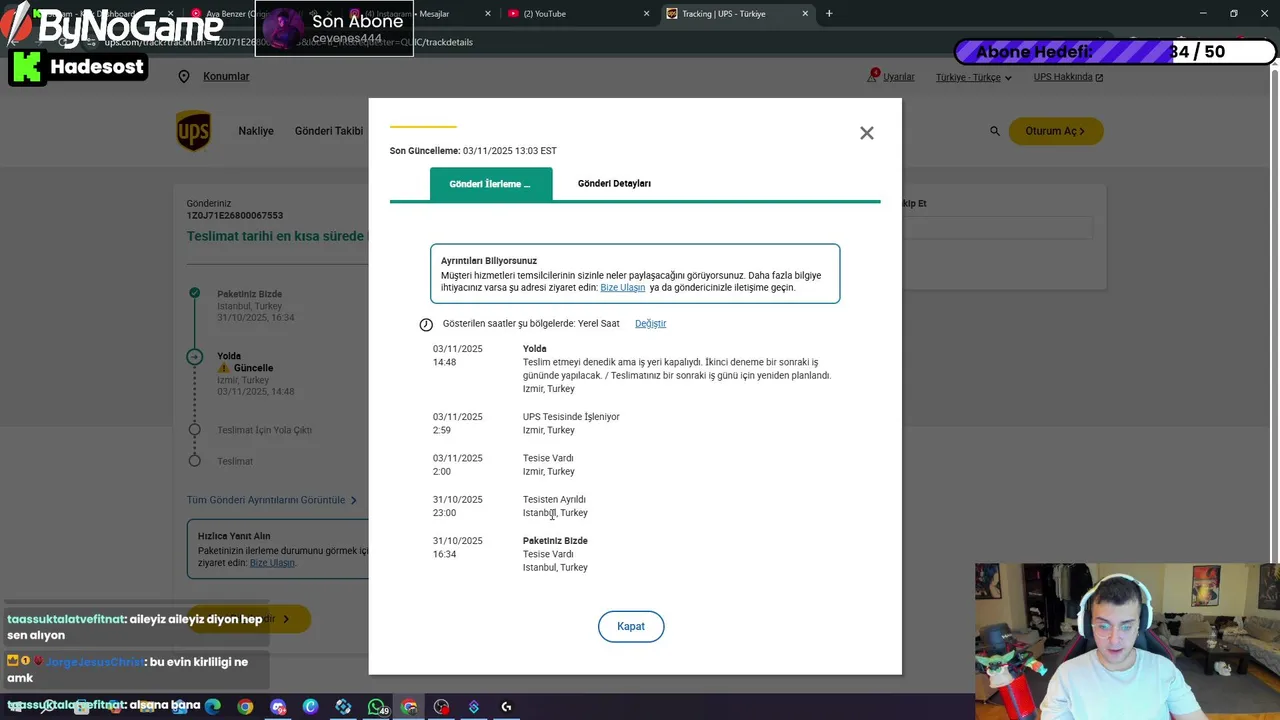Select the active Chrome profile taskbar icon
The image size is (1280, 720).
409,707
